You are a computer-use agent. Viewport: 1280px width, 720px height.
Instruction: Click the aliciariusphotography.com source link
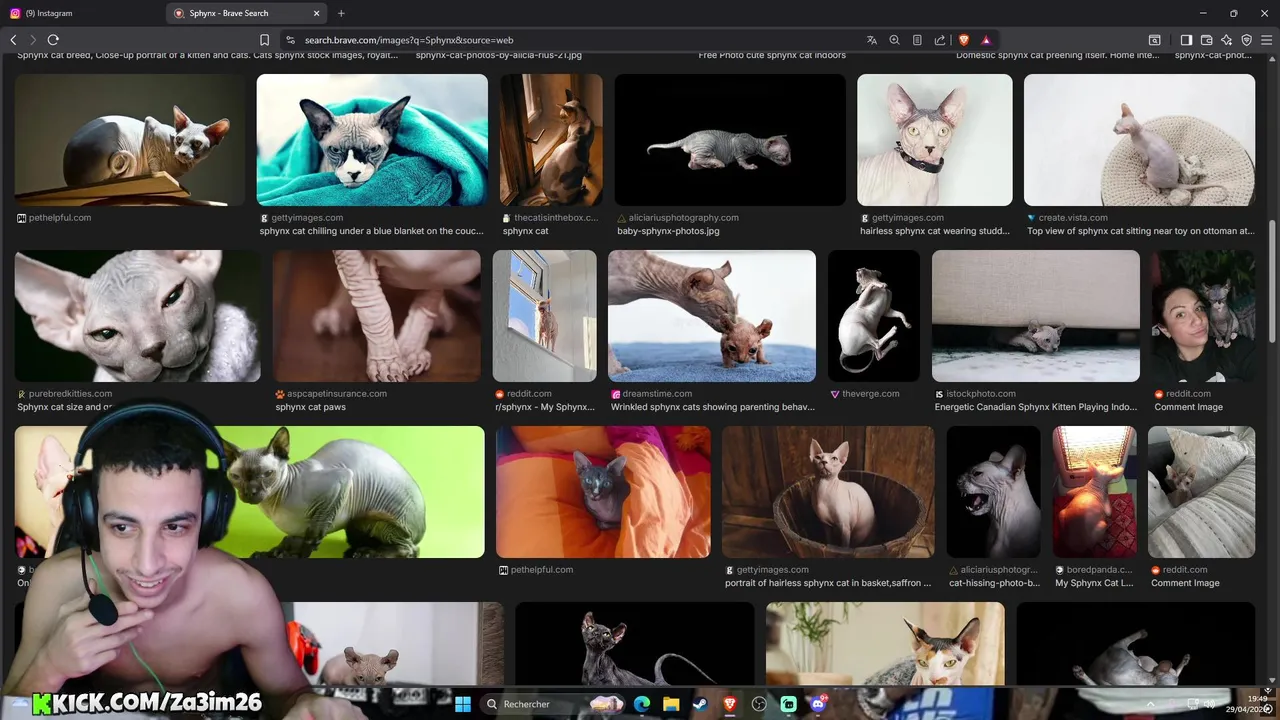pyautogui.click(x=685, y=218)
